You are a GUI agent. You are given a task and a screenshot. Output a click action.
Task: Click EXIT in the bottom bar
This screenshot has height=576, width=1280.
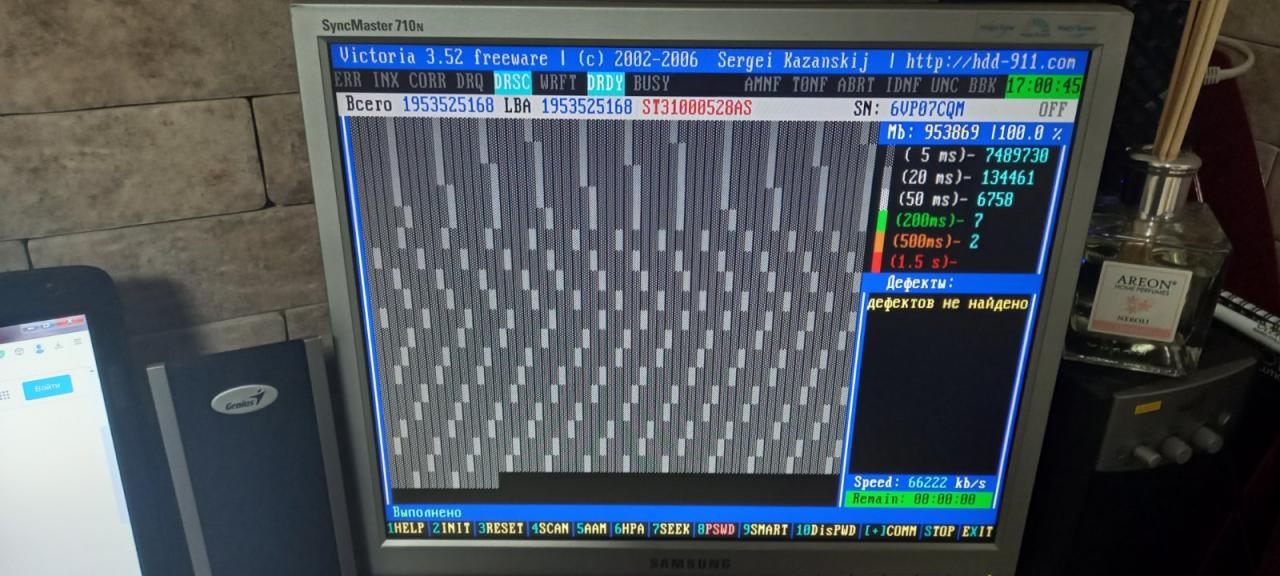(977, 532)
